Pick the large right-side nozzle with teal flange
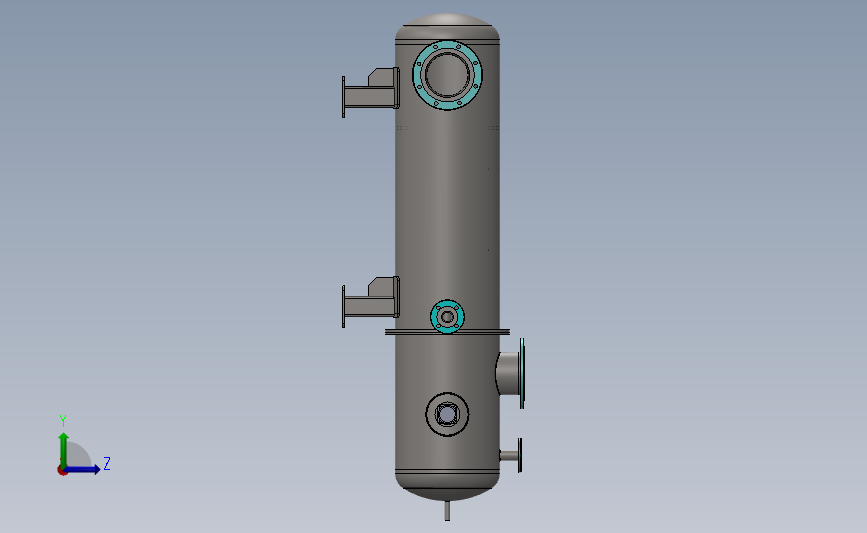This screenshot has height=533, width=867. click(510, 373)
